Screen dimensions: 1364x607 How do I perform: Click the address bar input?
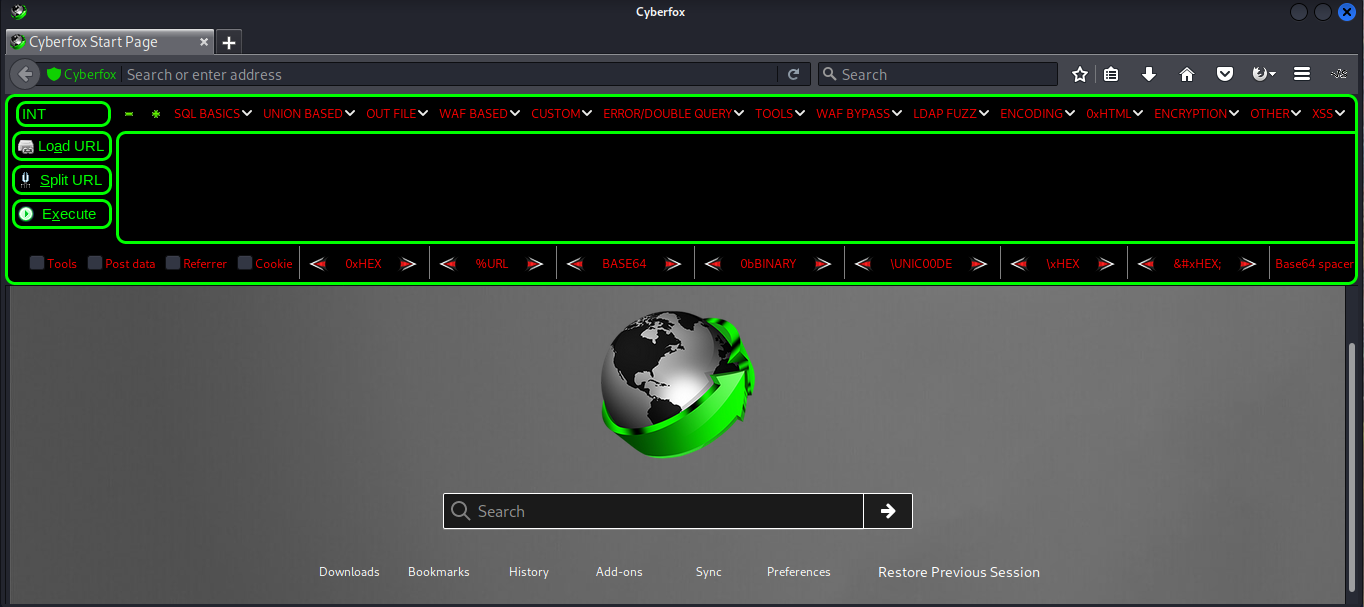click(450, 74)
